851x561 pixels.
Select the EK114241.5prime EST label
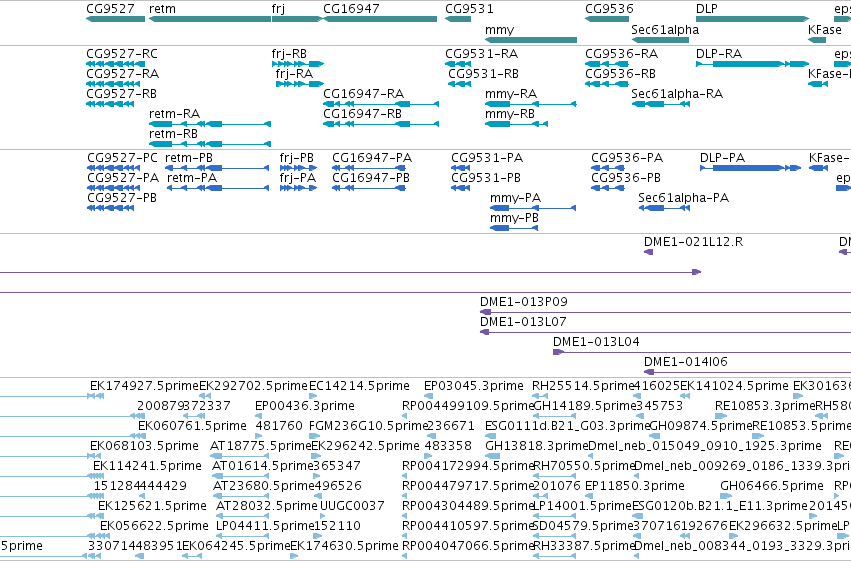(148, 467)
